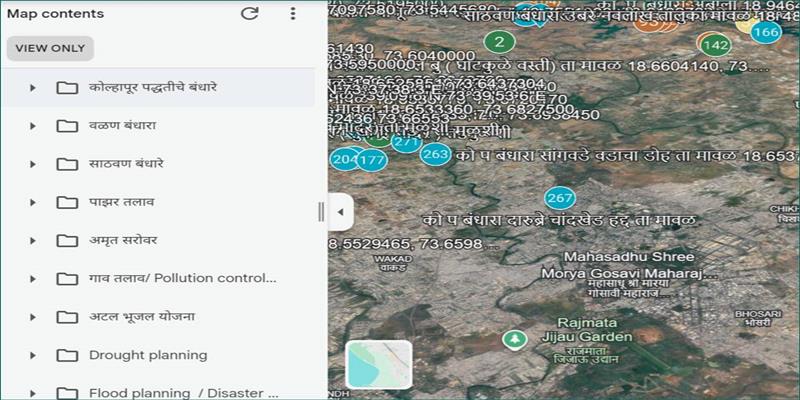
Task: Select the green cluster marker labeled 142
Action: click(x=715, y=45)
